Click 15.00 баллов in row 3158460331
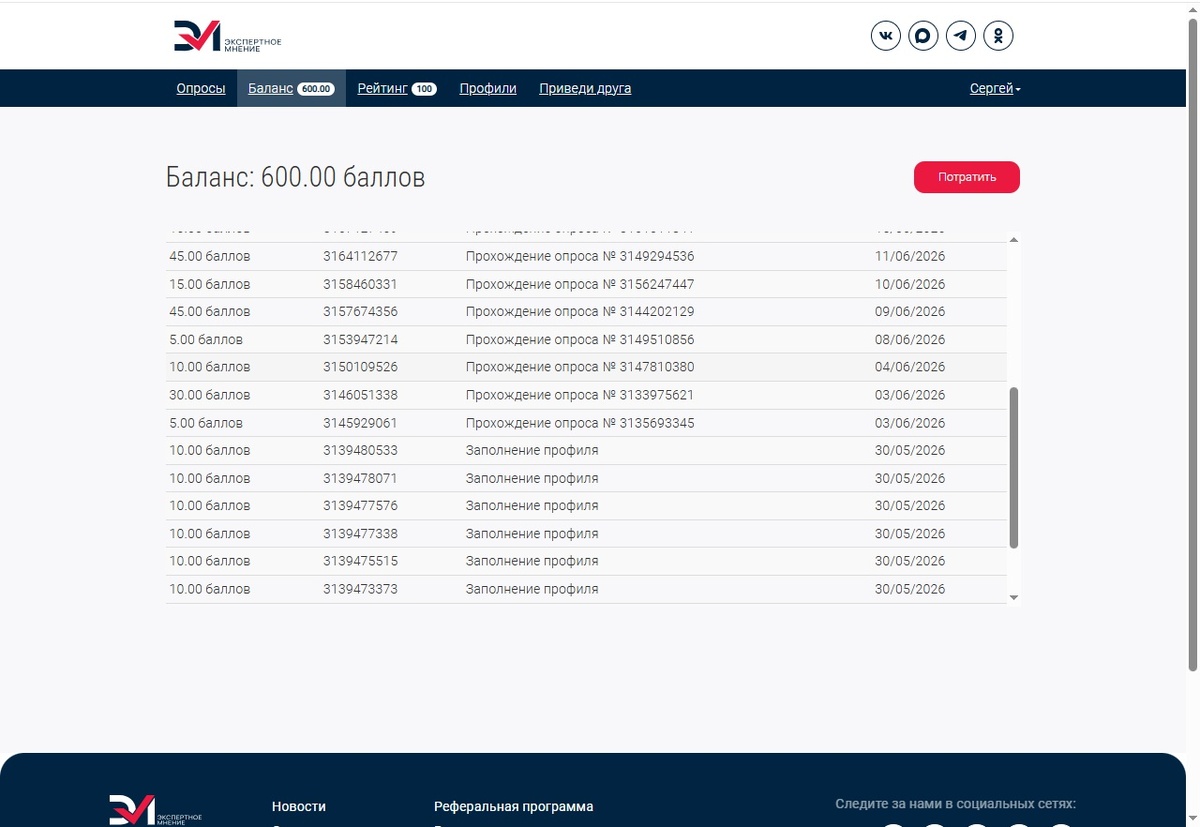Viewport: 1200px width, 827px height. point(210,284)
